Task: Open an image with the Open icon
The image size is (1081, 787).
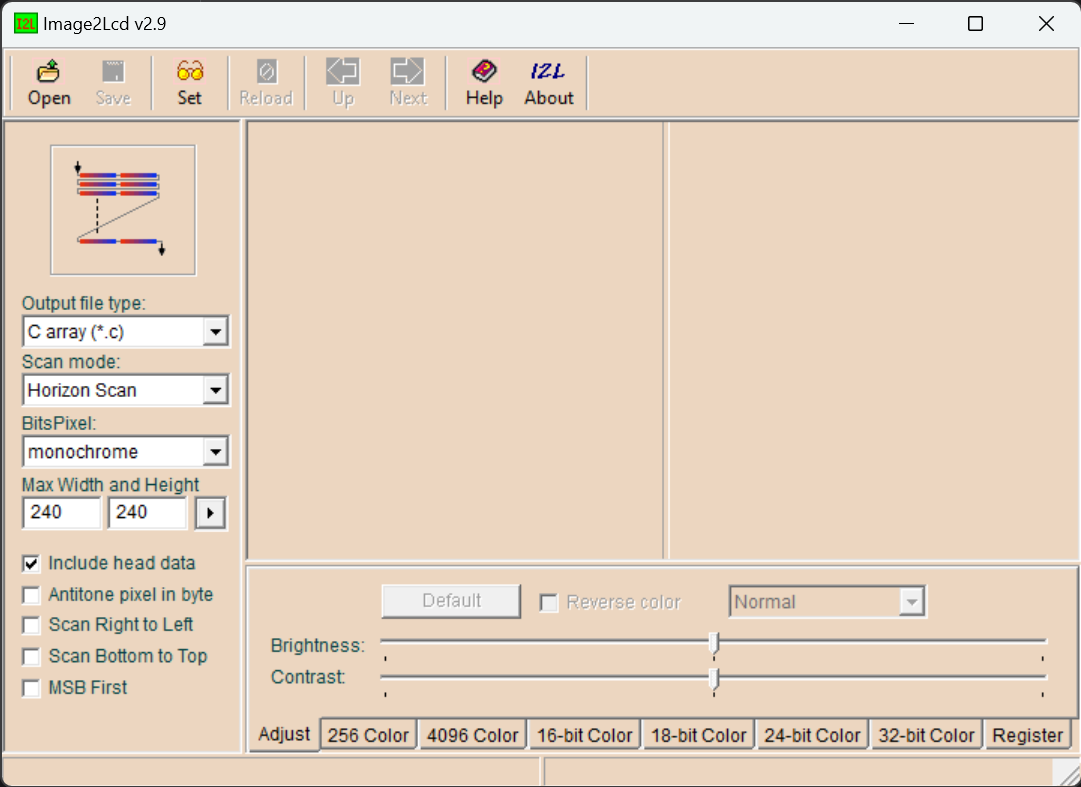Action: click(48, 83)
